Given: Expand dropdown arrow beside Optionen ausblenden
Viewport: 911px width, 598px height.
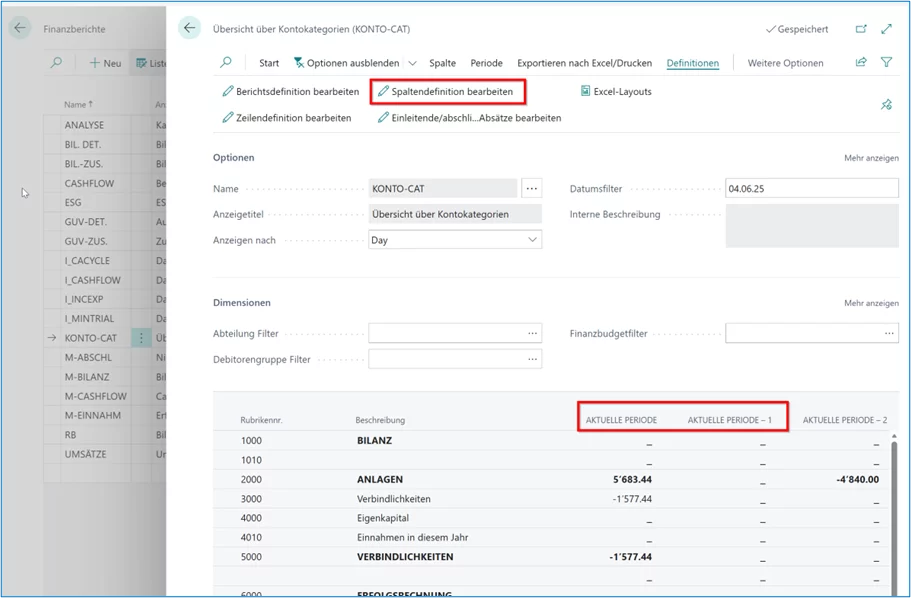Looking at the screenshot, I should [413, 63].
